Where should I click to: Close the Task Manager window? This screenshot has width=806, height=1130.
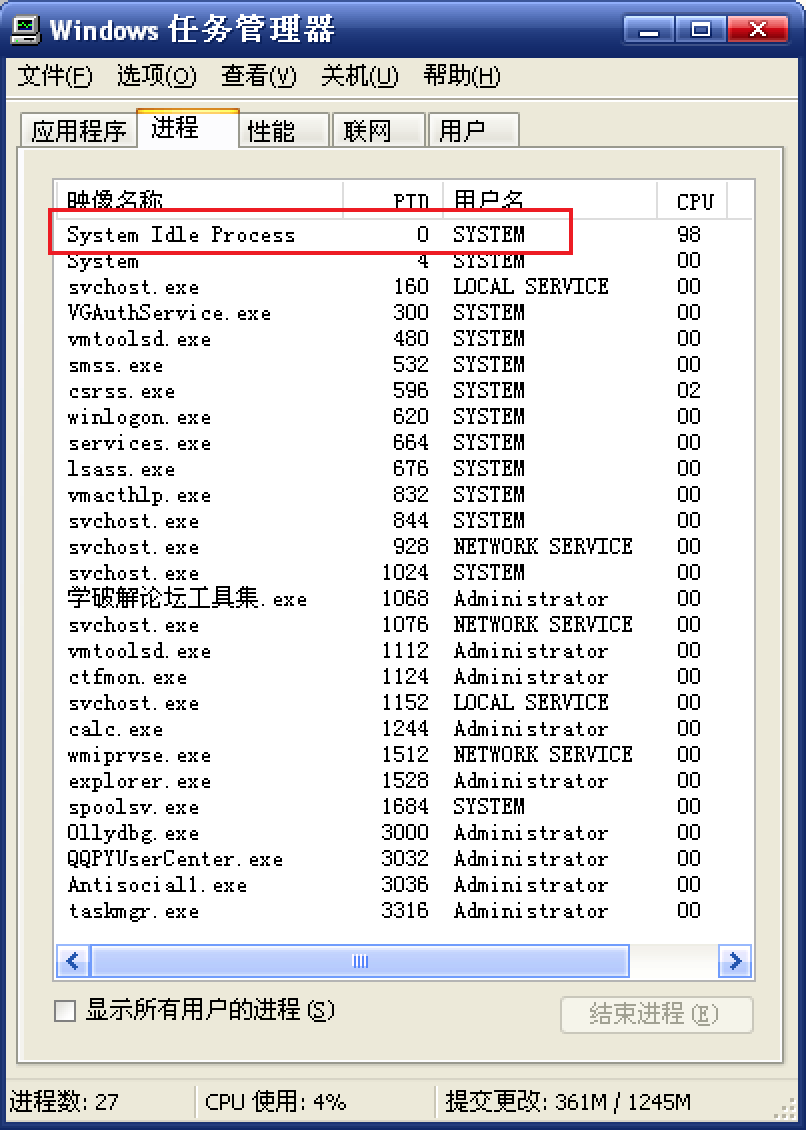coord(753,29)
